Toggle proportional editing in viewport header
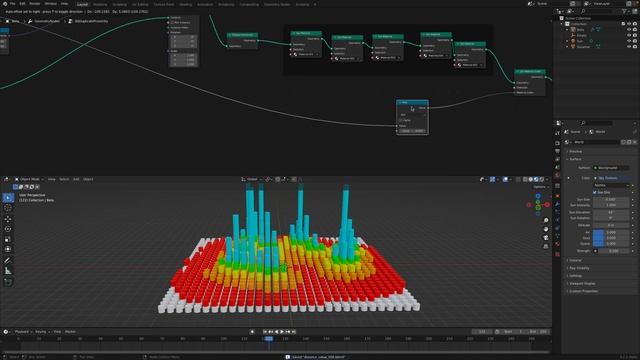 pyautogui.click(x=294, y=179)
